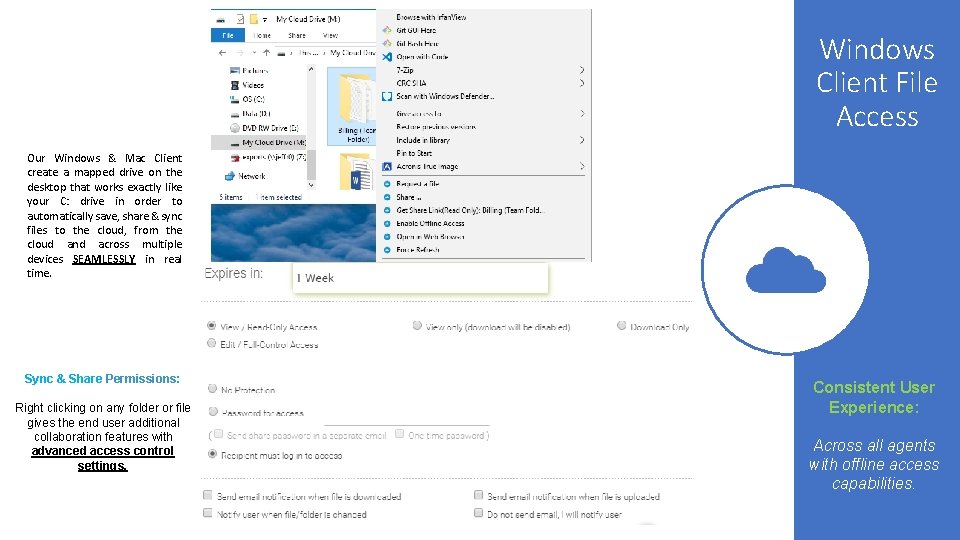Click the DVD RW Drive disc icon
Viewport: 960px width, 540px height.
pyautogui.click(x=234, y=128)
